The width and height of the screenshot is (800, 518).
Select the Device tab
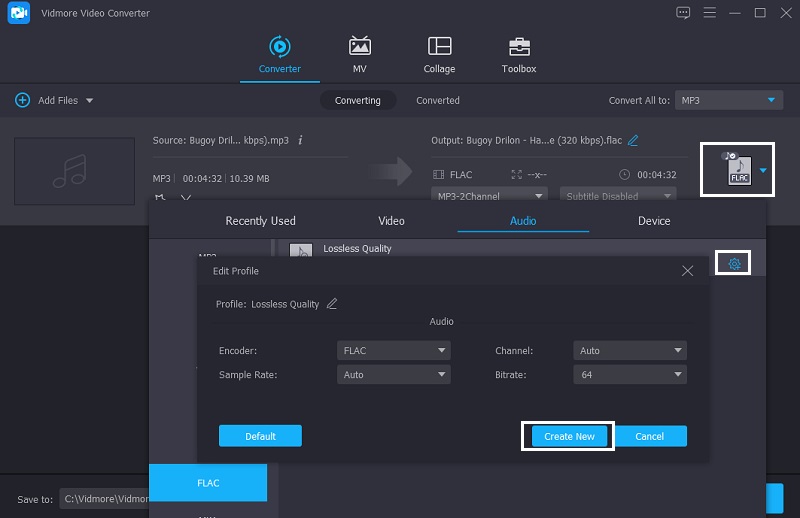[654, 221]
